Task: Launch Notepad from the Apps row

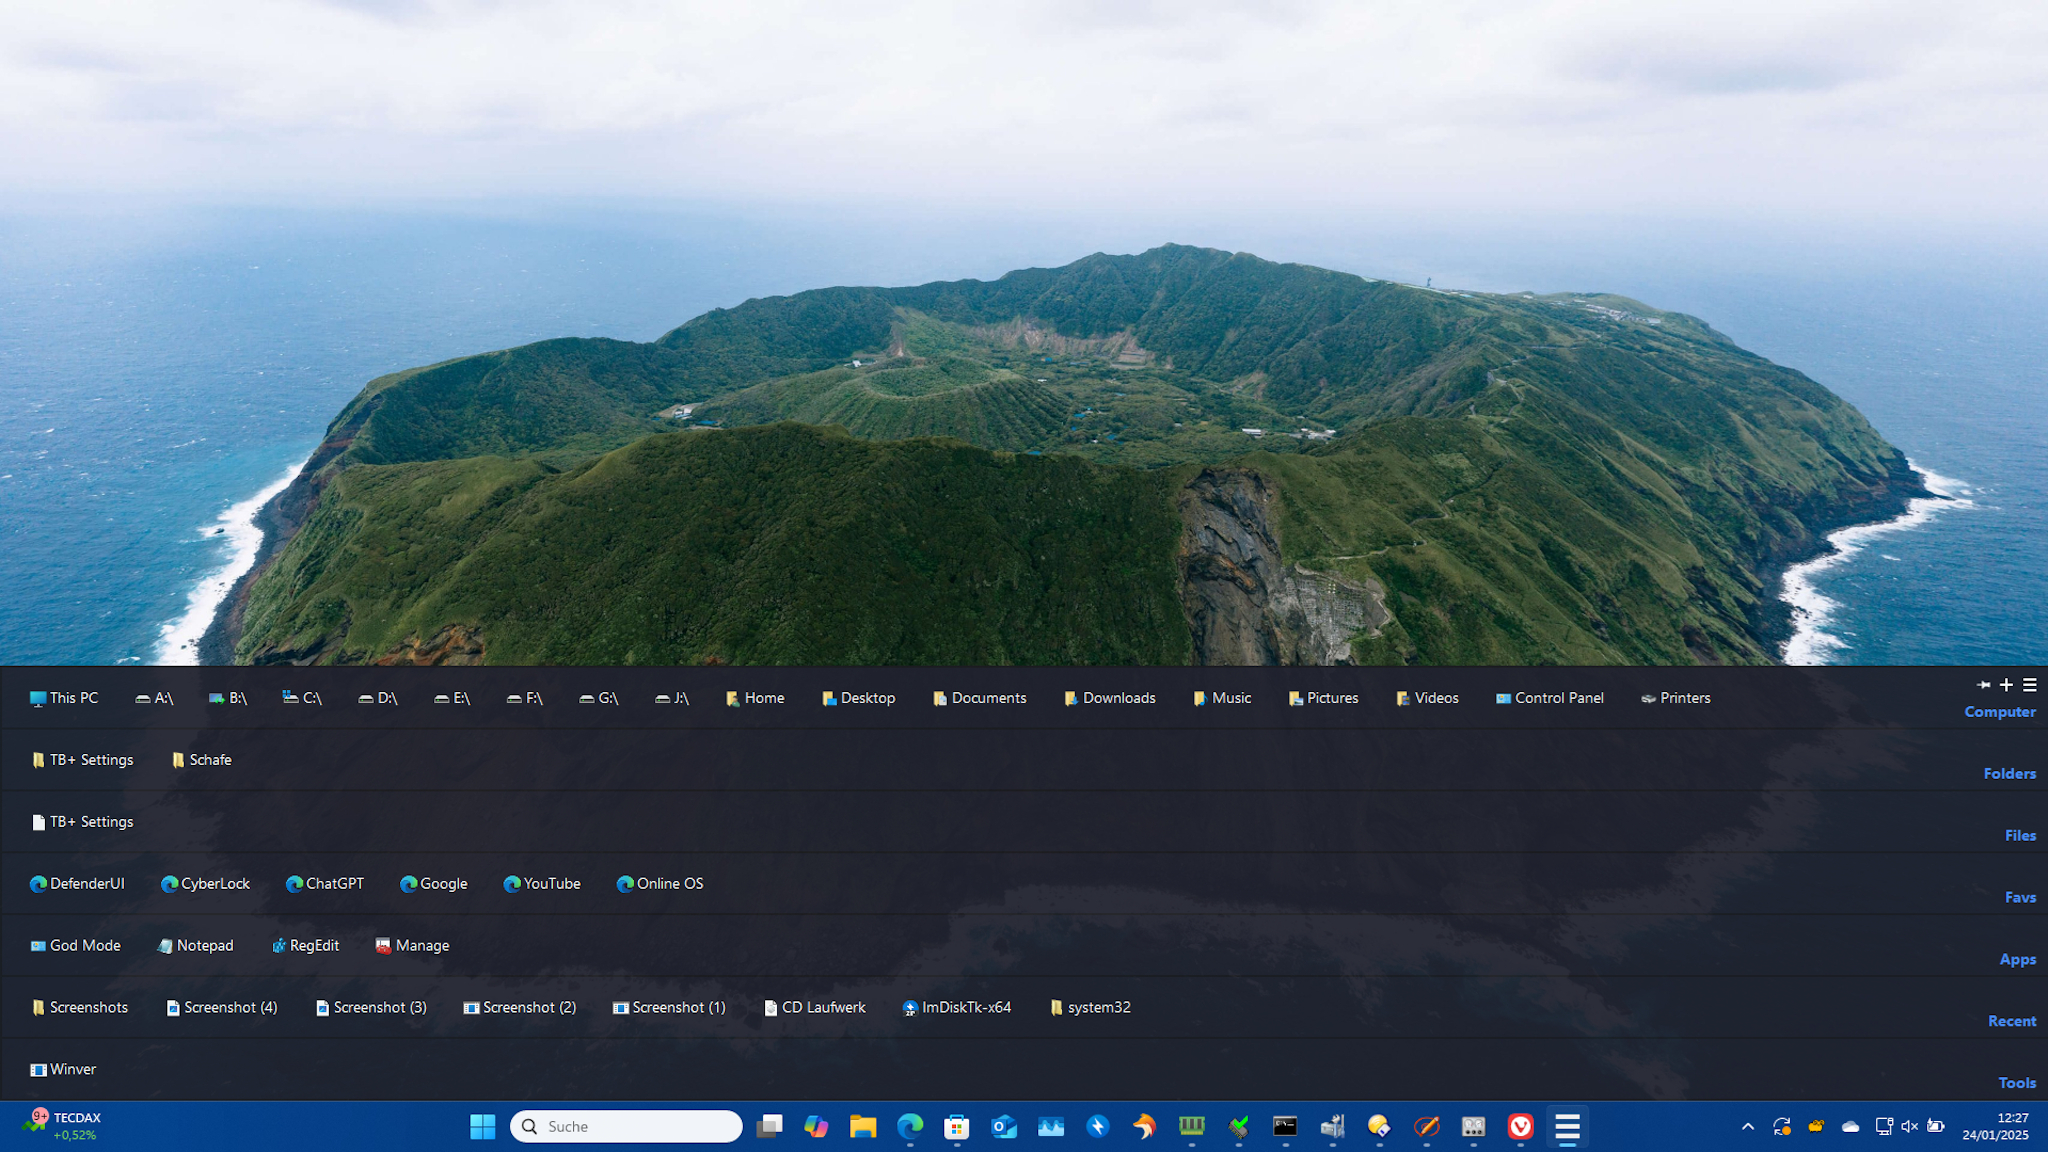Action: pos(195,945)
